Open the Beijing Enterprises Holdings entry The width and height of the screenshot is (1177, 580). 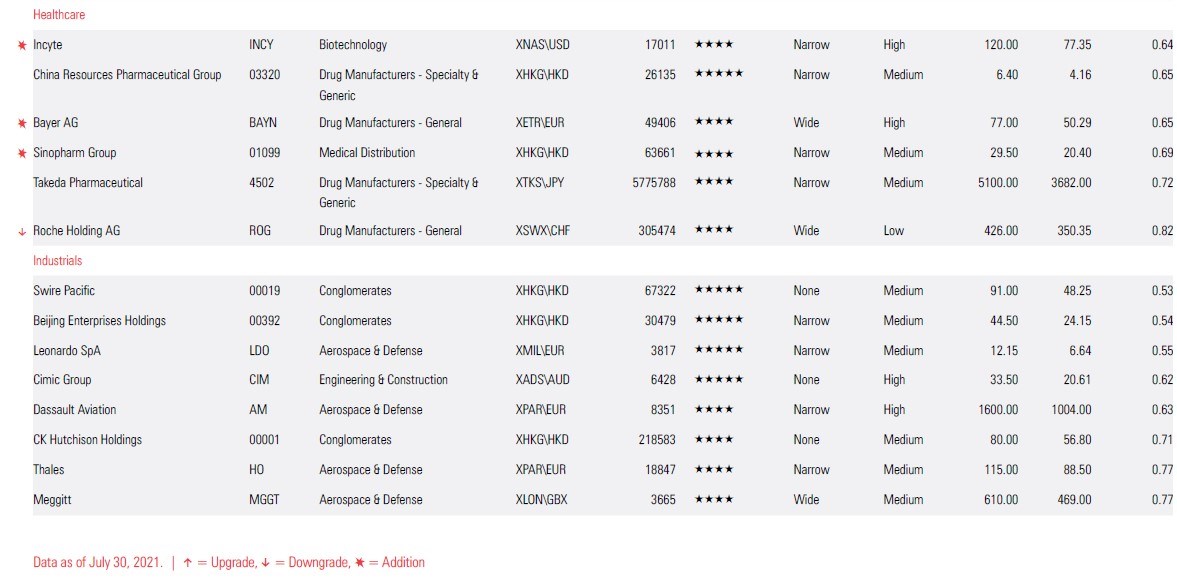tap(99, 320)
